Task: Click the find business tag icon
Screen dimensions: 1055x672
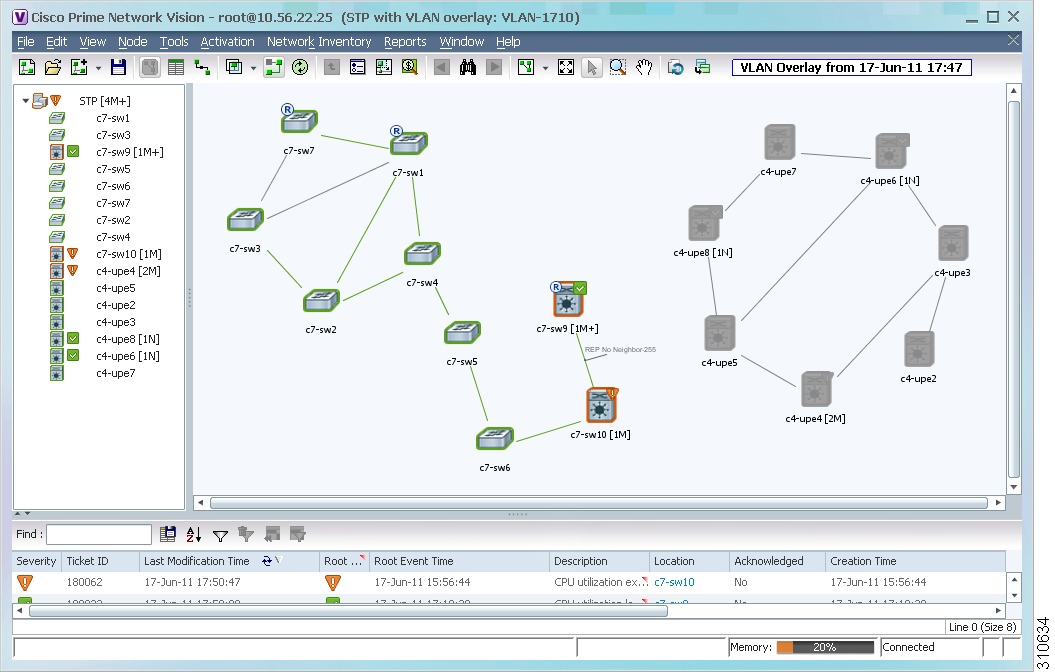Action: [x=410, y=67]
